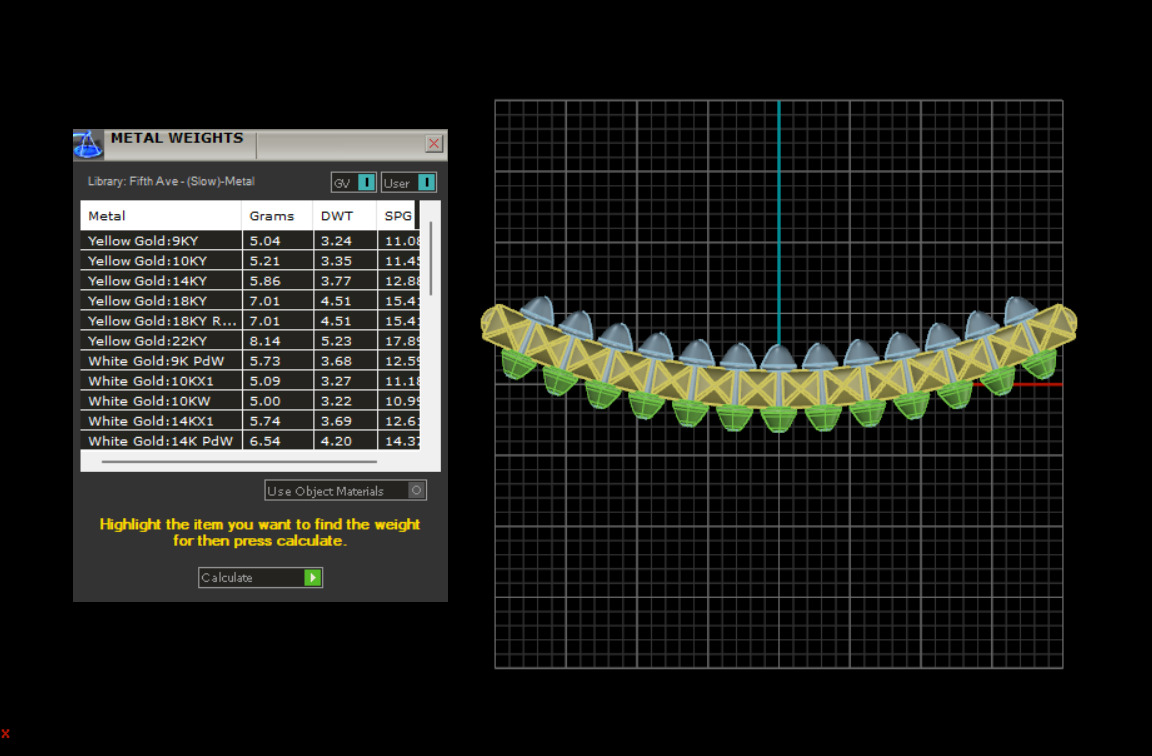Viewport: 1152px width, 756px height.
Task: Click the 4.20 DWT value
Action: [336, 441]
